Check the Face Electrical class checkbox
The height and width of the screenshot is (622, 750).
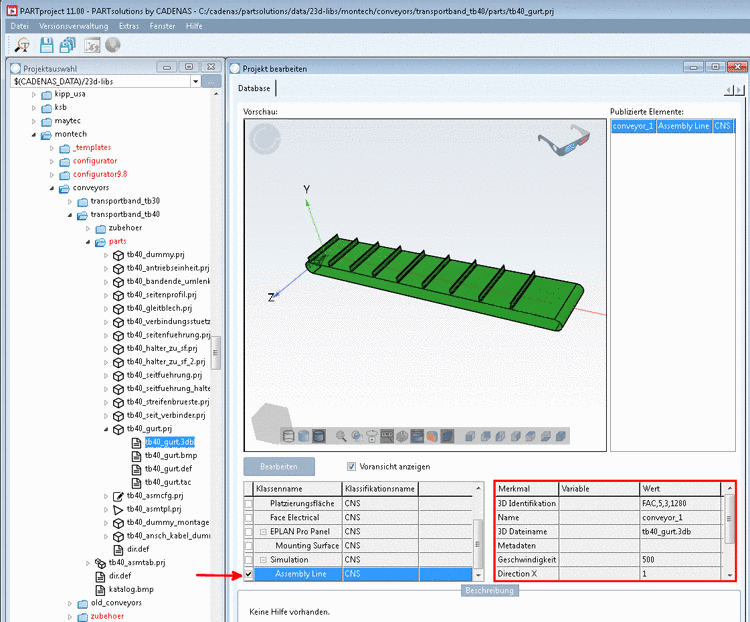[x=248, y=517]
